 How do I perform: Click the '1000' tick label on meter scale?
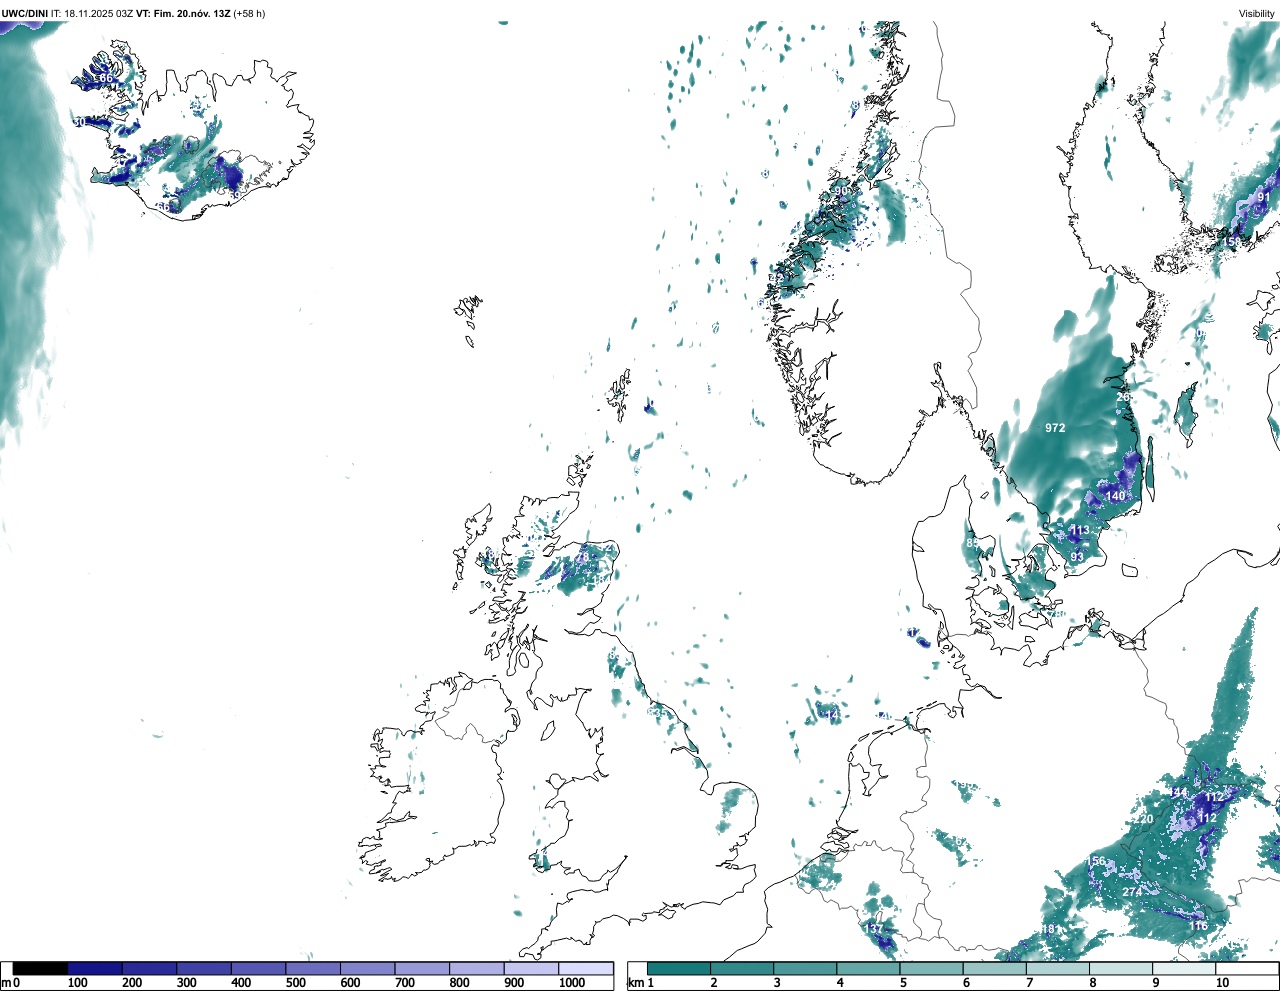point(572,983)
